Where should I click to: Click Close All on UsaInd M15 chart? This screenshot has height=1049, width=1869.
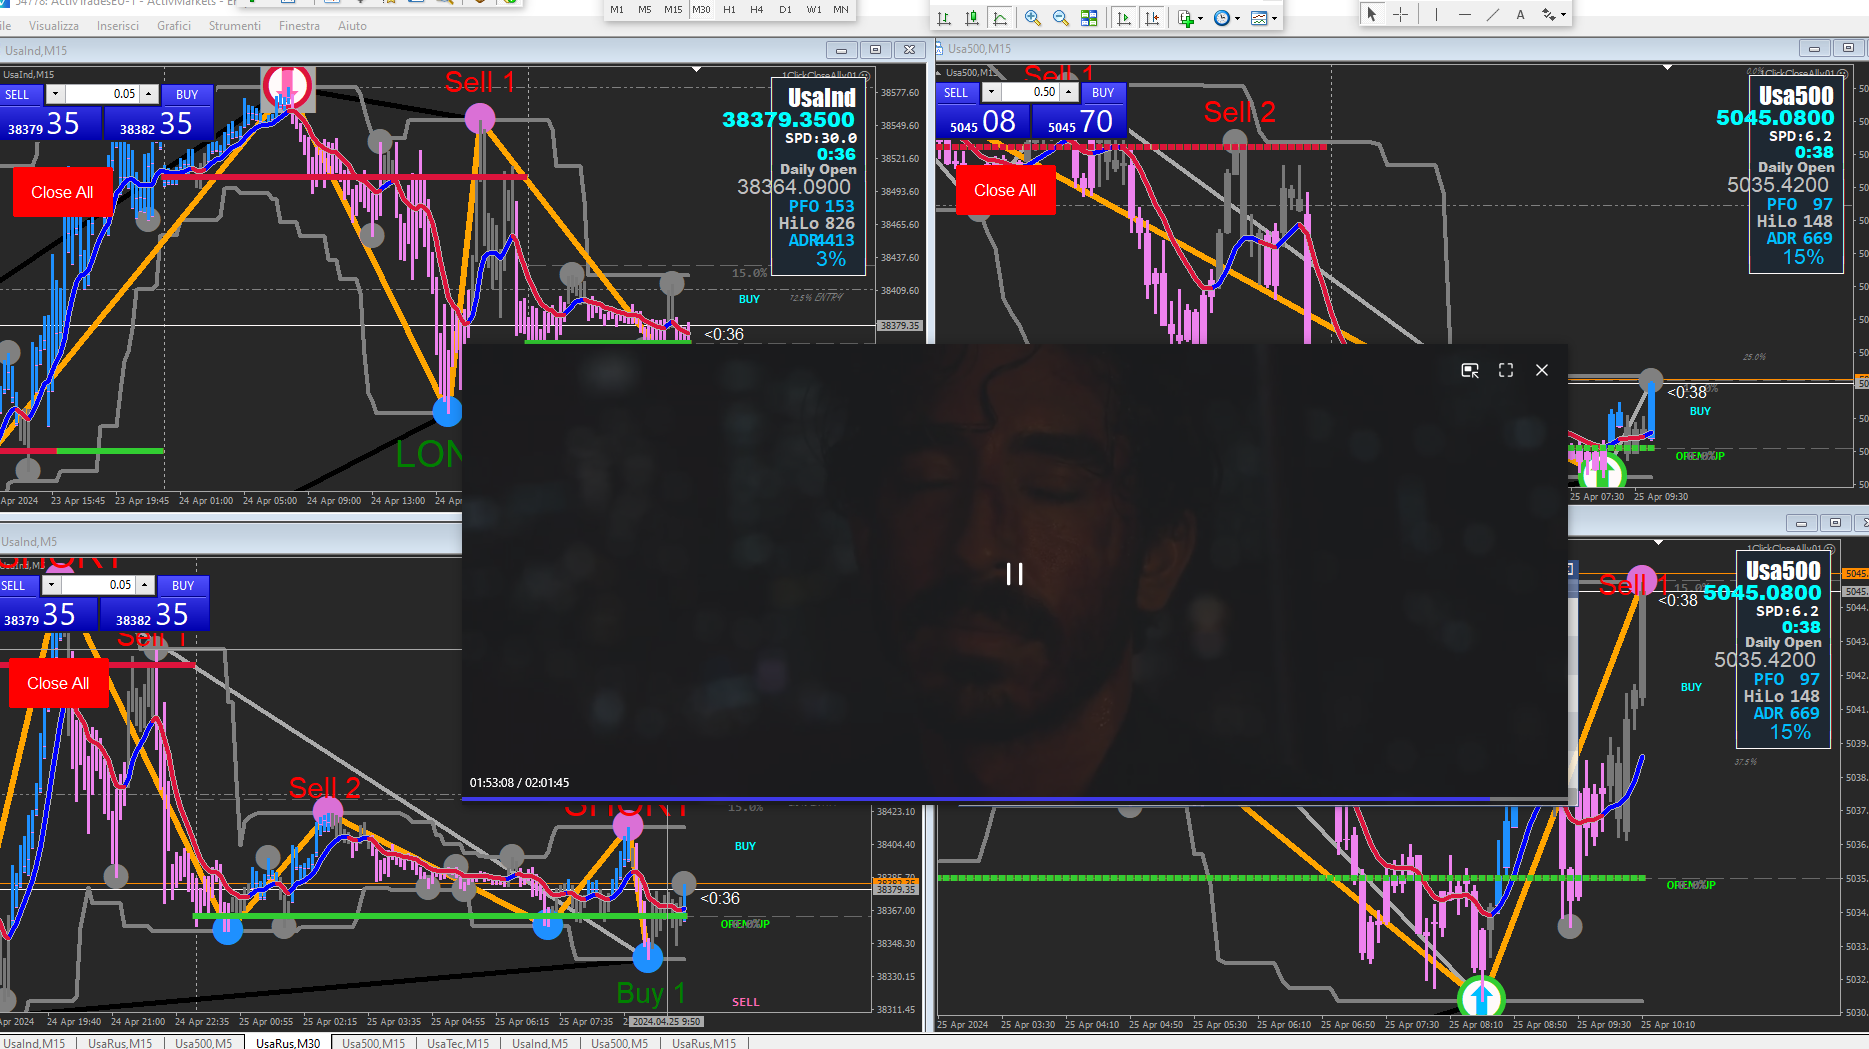tap(62, 192)
